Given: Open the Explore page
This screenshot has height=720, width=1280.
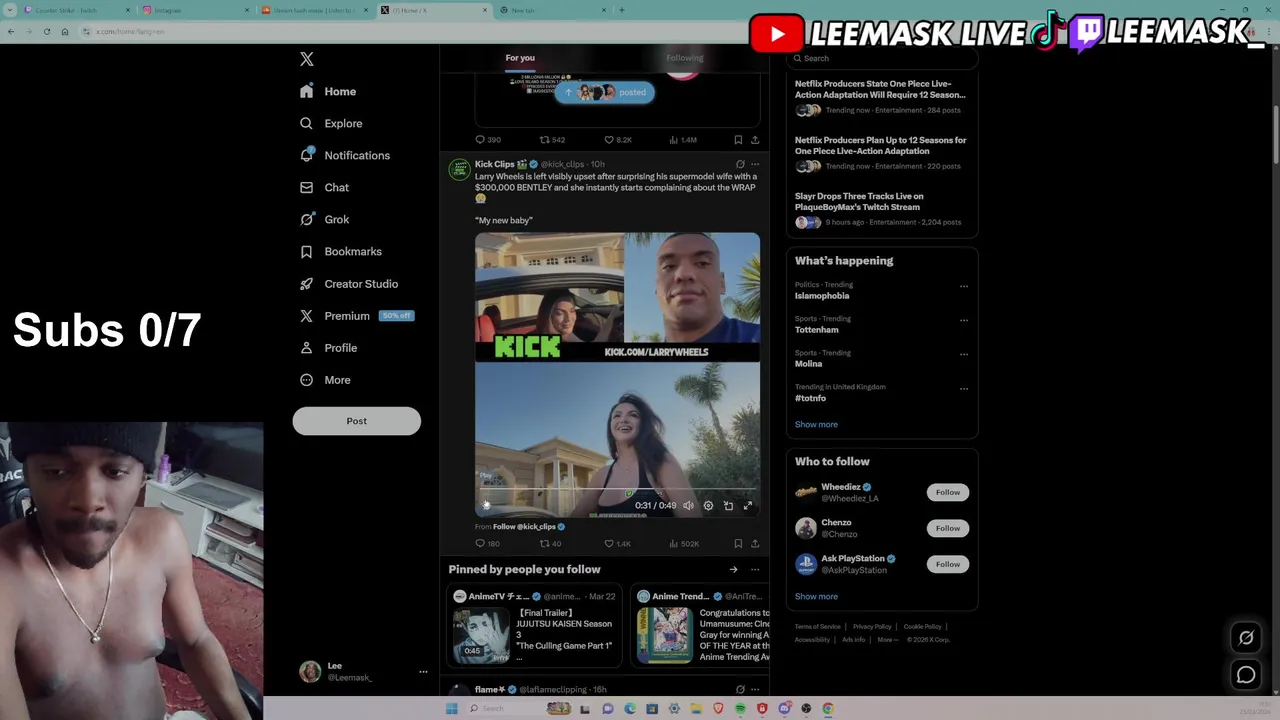Looking at the screenshot, I should [332, 123].
